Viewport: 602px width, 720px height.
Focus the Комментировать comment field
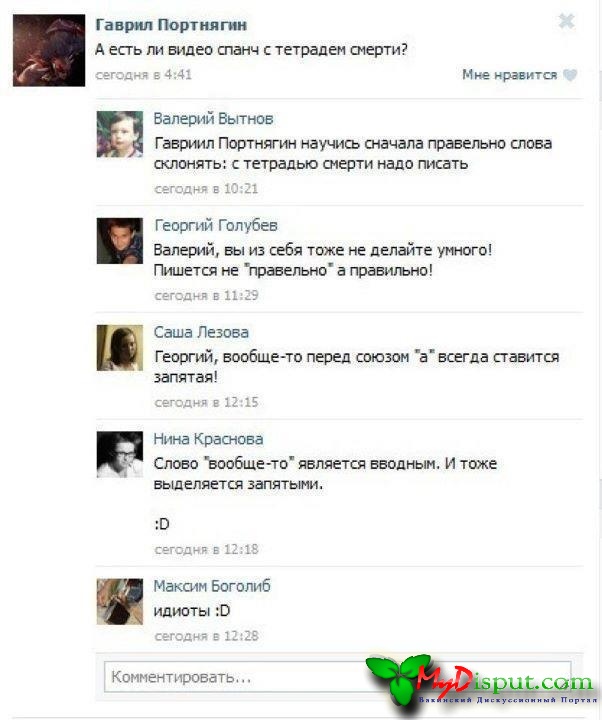pos(338,677)
